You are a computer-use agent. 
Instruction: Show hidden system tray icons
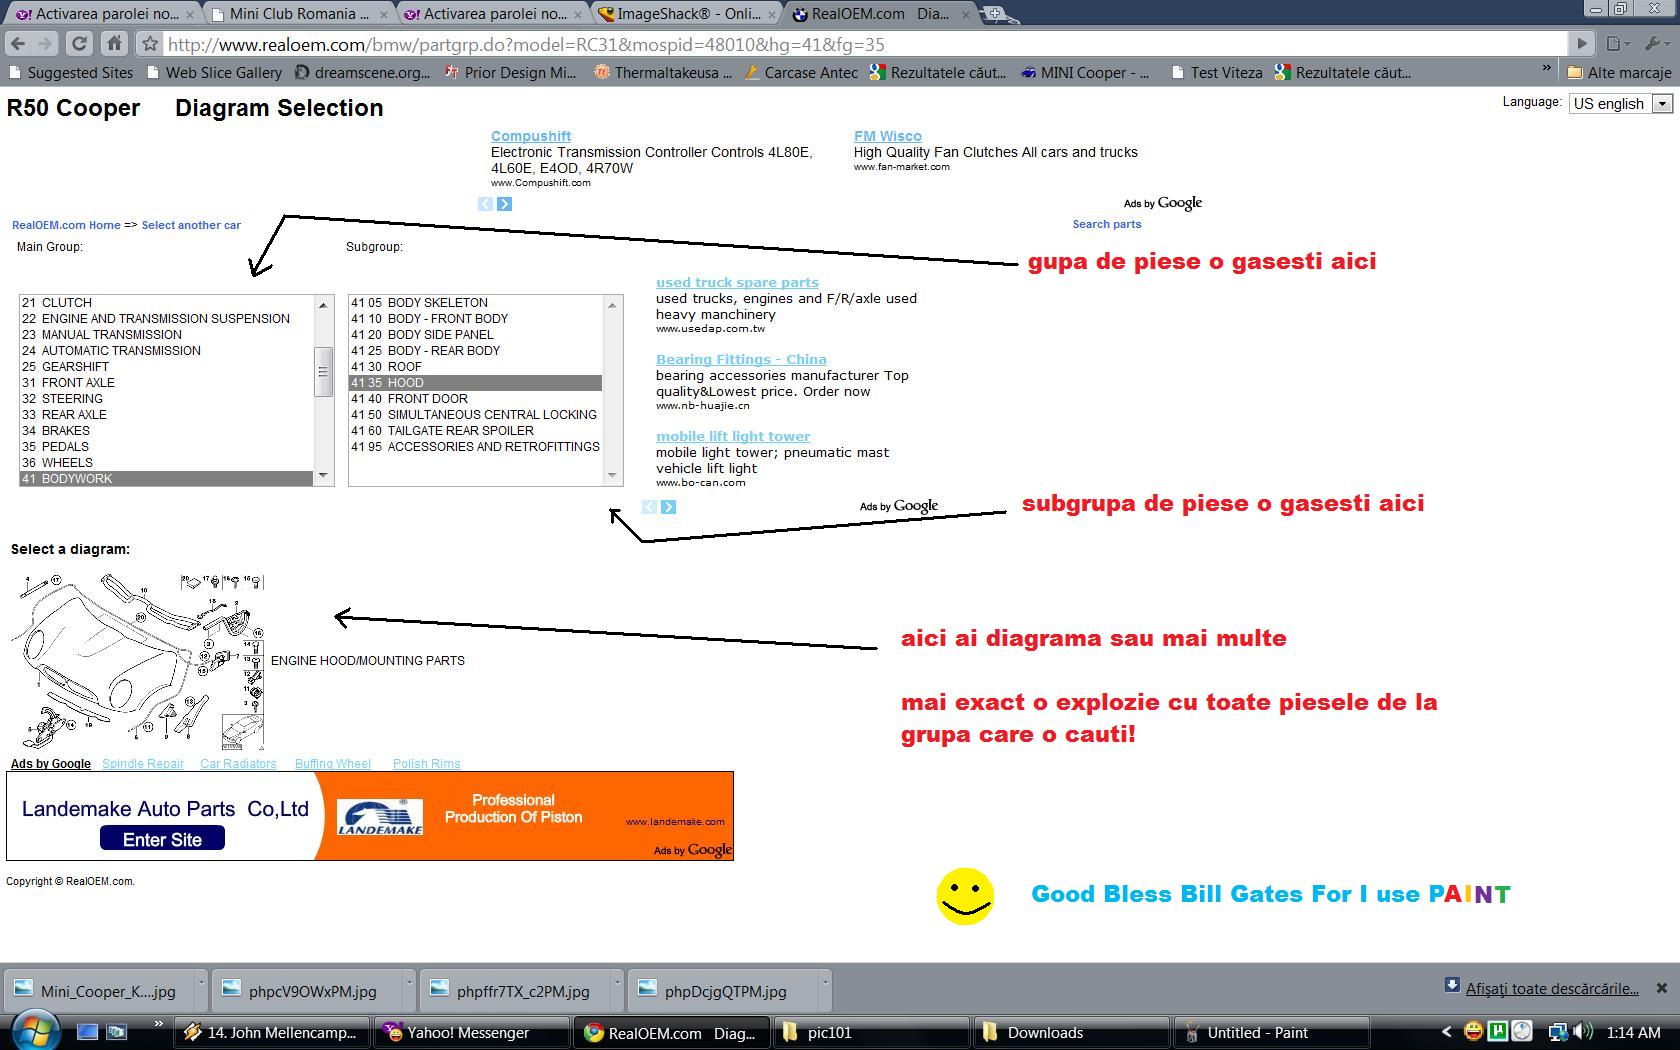click(1446, 1032)
